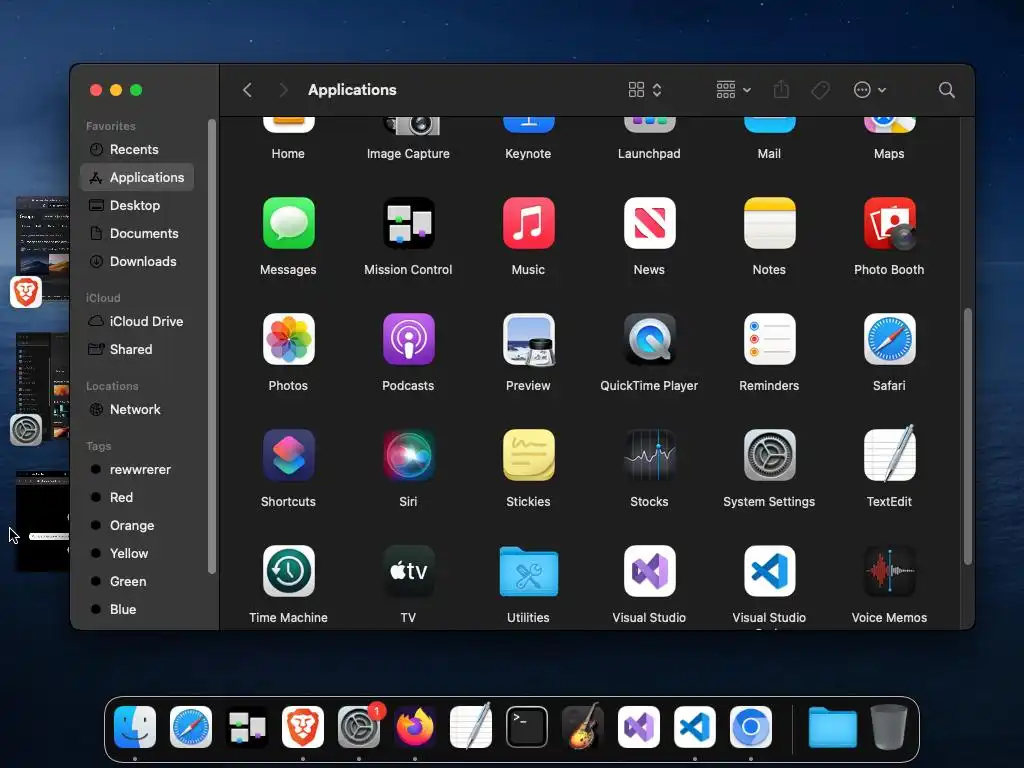Image resolution: width=1024 pixels, height=768 pixels.
Task: Open the Voice Memos app icon
Action: 889,571
